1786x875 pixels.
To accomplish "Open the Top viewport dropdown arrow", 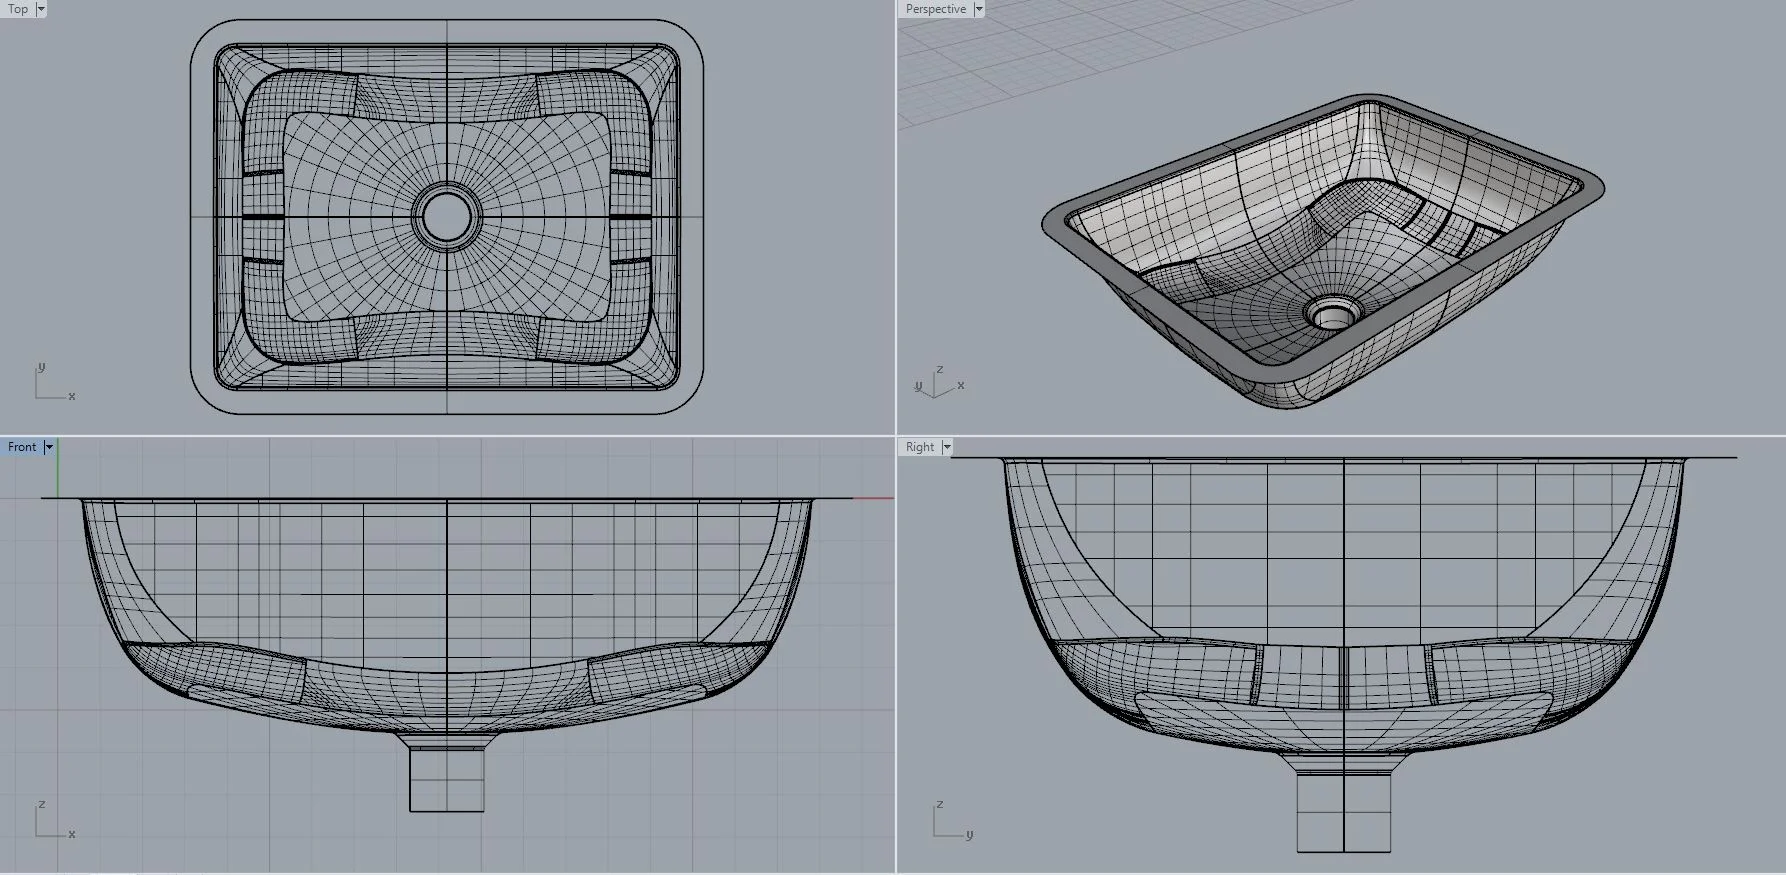I will click(41, 9).
